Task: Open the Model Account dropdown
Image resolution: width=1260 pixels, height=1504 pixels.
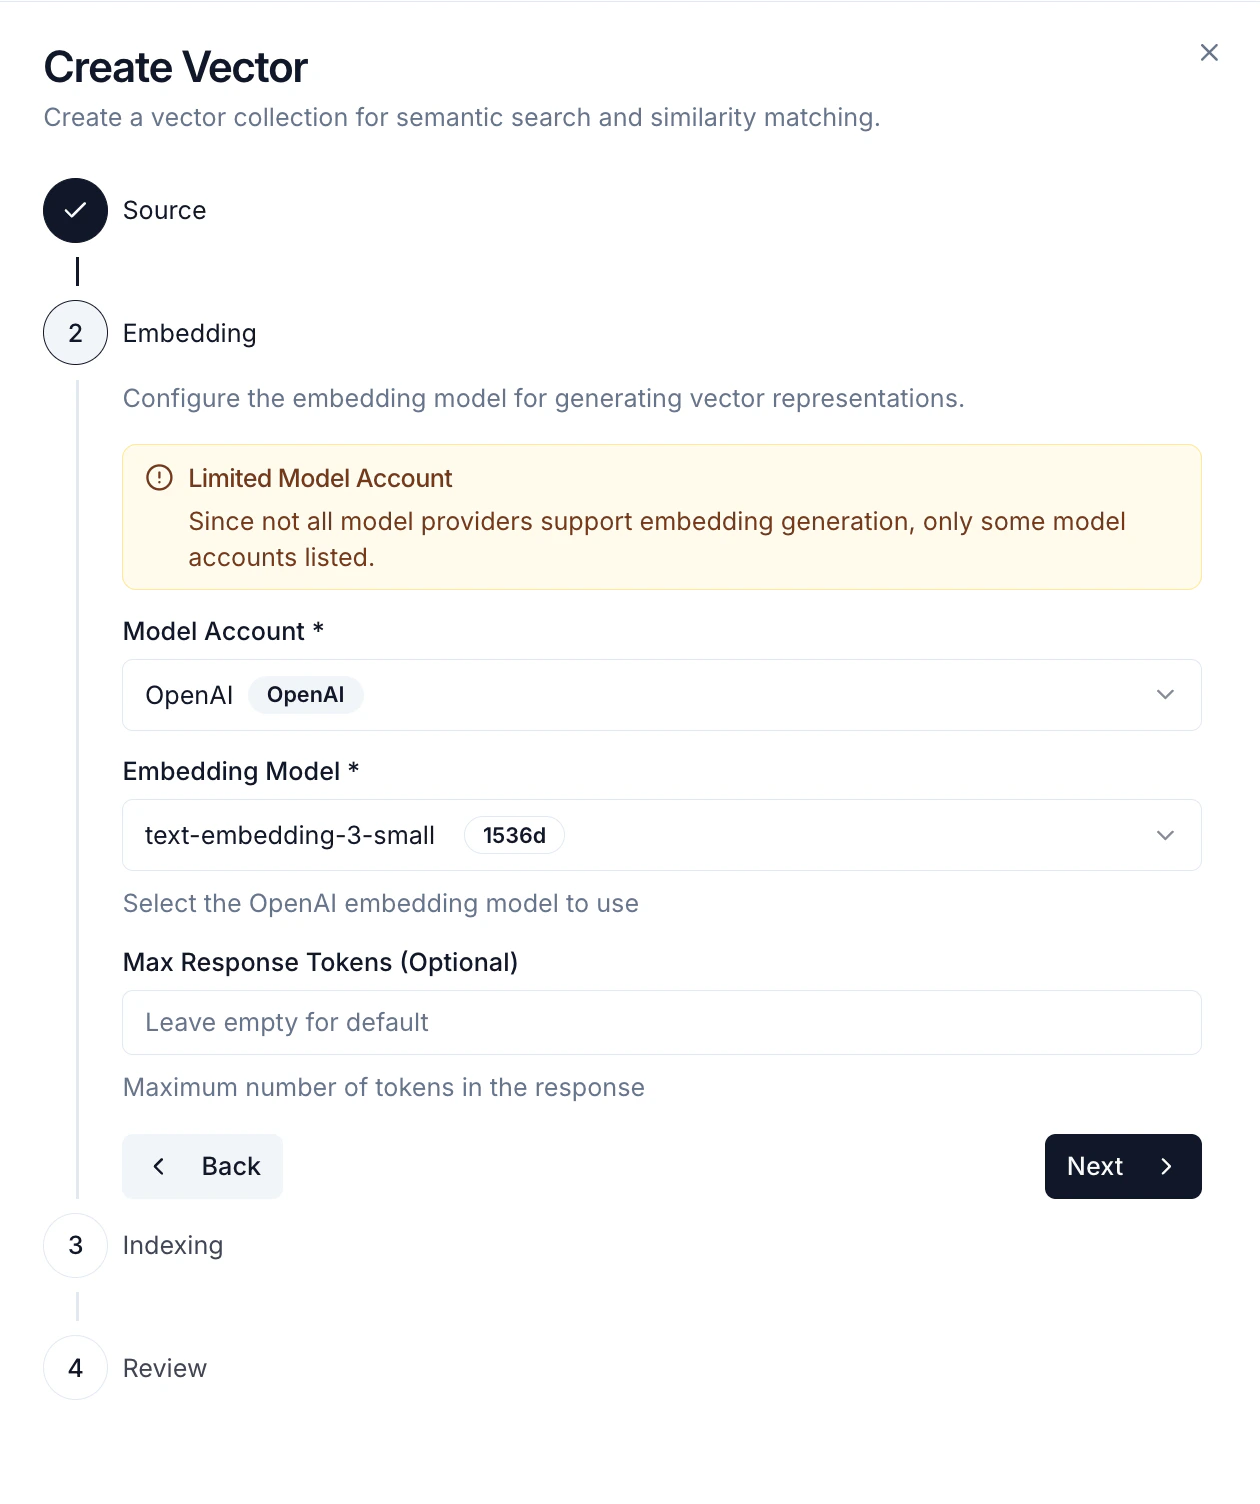Action: (x=661, y=695)
